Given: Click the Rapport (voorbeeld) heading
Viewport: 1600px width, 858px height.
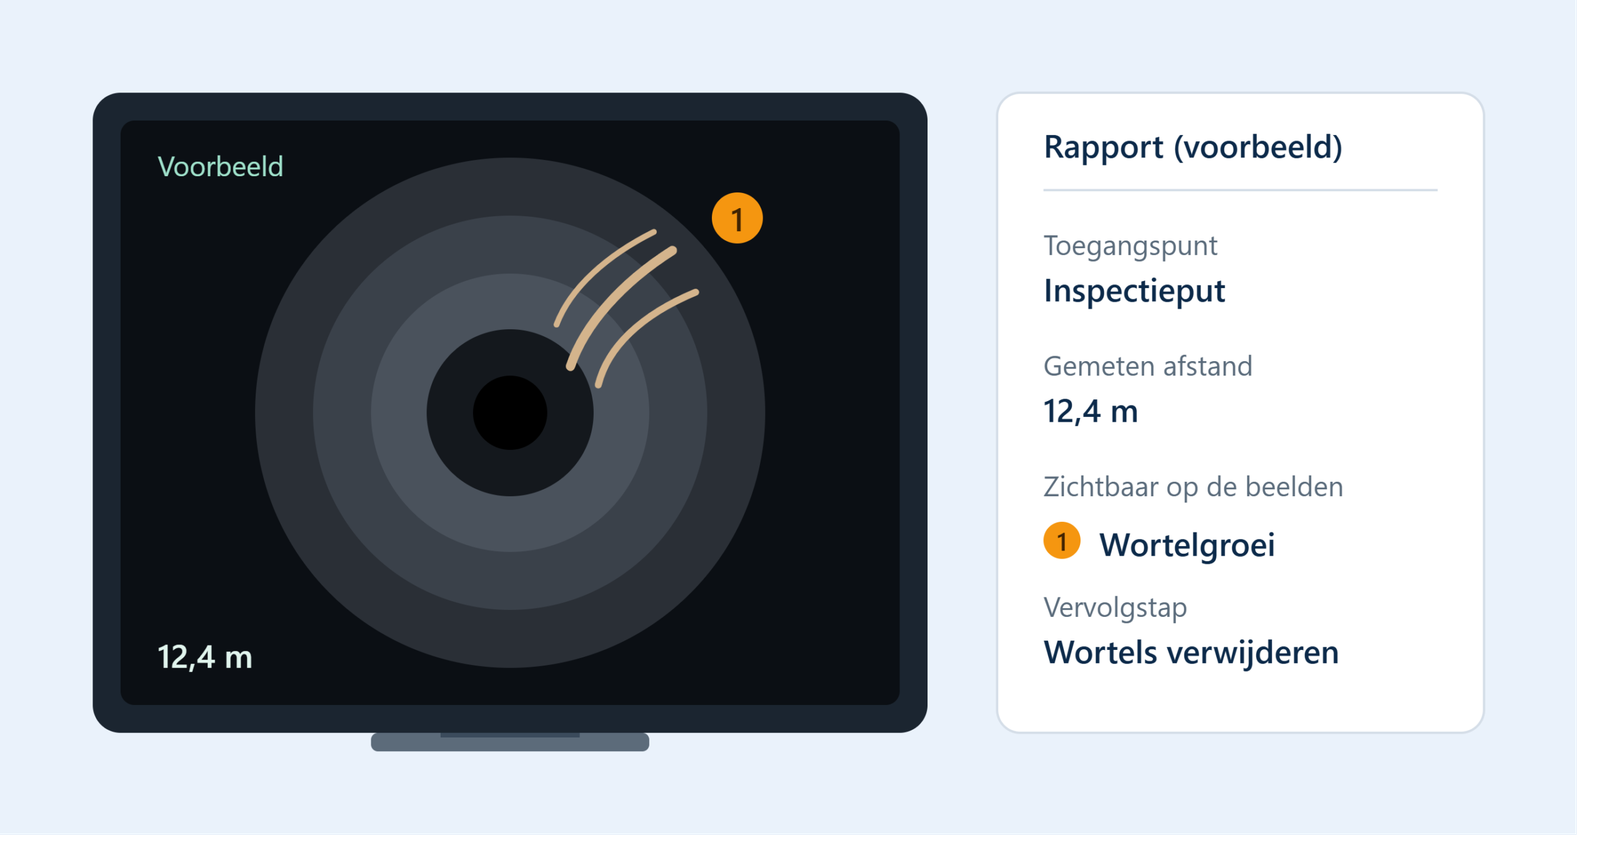Looking at the screenshot, I should click(1193, 147).
